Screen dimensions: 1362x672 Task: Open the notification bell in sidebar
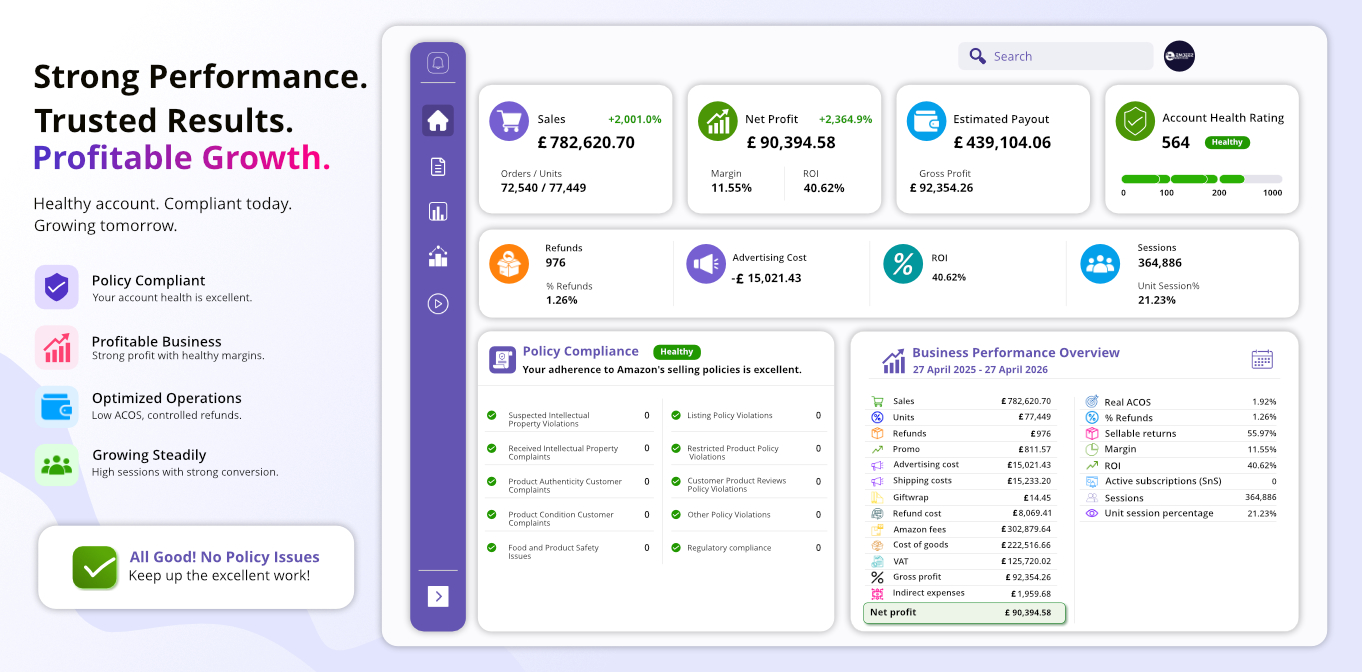438,63
